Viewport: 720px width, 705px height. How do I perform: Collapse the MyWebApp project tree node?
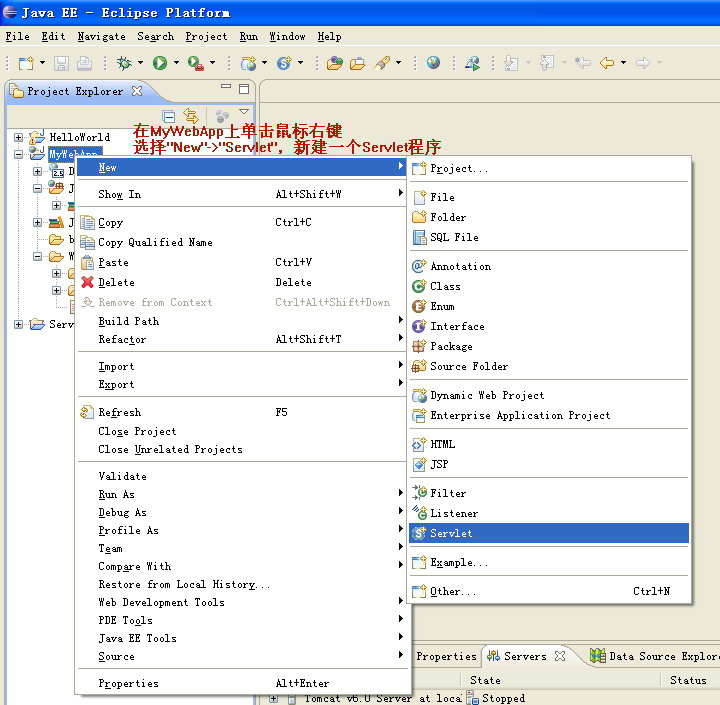[18, 154]
